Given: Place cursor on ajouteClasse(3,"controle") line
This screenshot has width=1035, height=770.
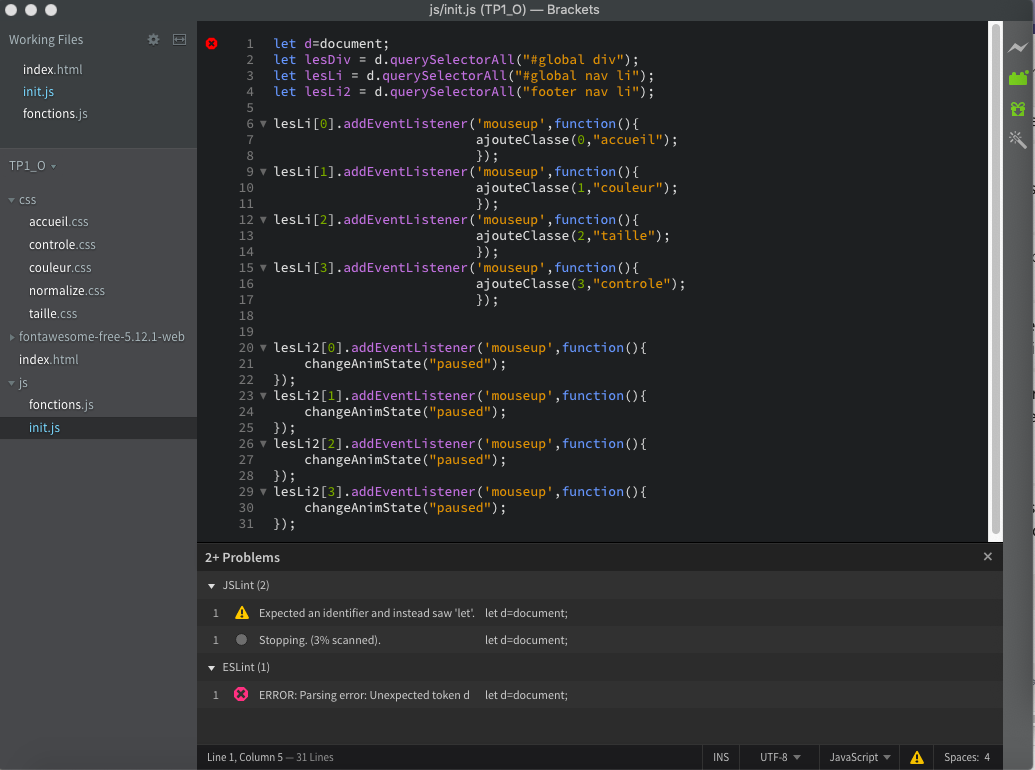Looking at the screenshot, I should pos(581,284).
